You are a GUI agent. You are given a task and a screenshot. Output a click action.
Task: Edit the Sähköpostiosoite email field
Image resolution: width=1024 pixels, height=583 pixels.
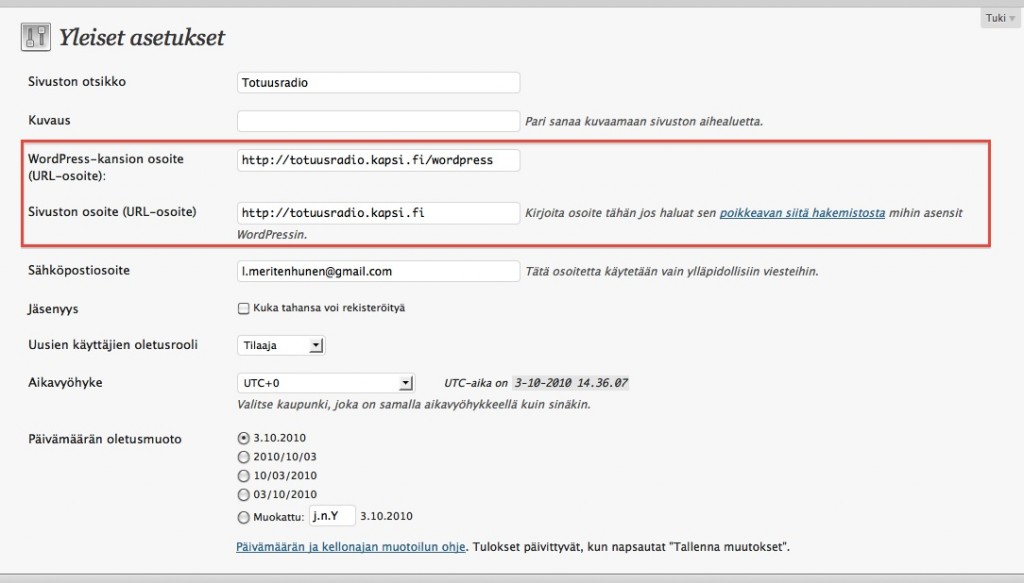click(378, 272)
